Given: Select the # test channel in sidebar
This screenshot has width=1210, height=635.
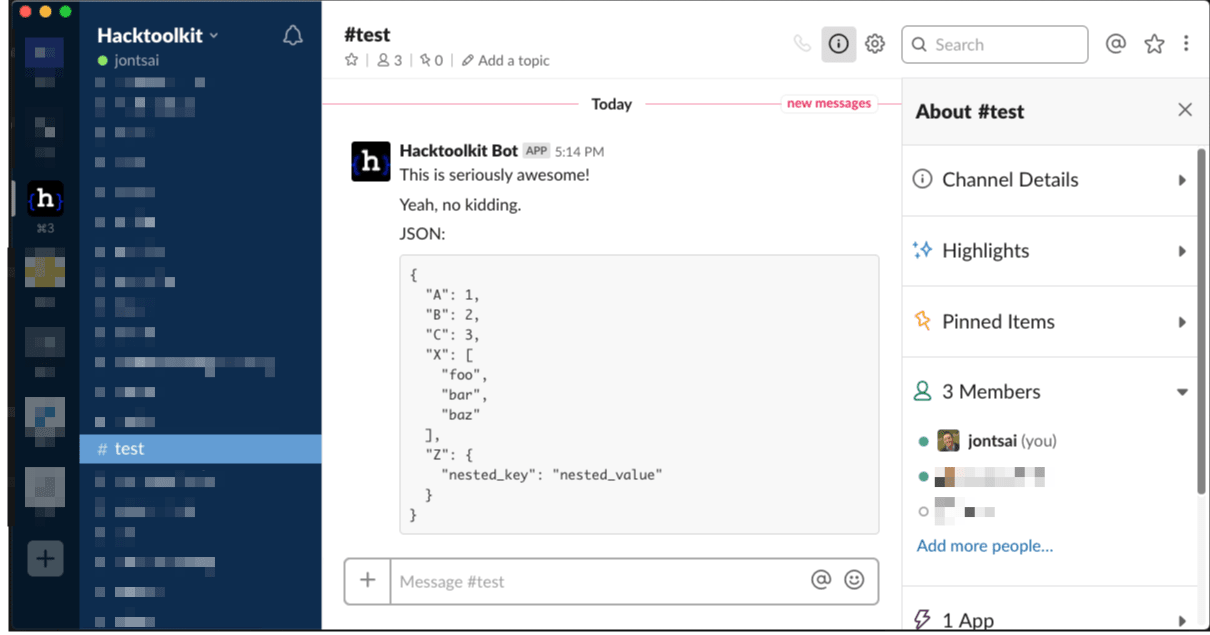Looking at the screenshot, I should (x=200, y=449).
